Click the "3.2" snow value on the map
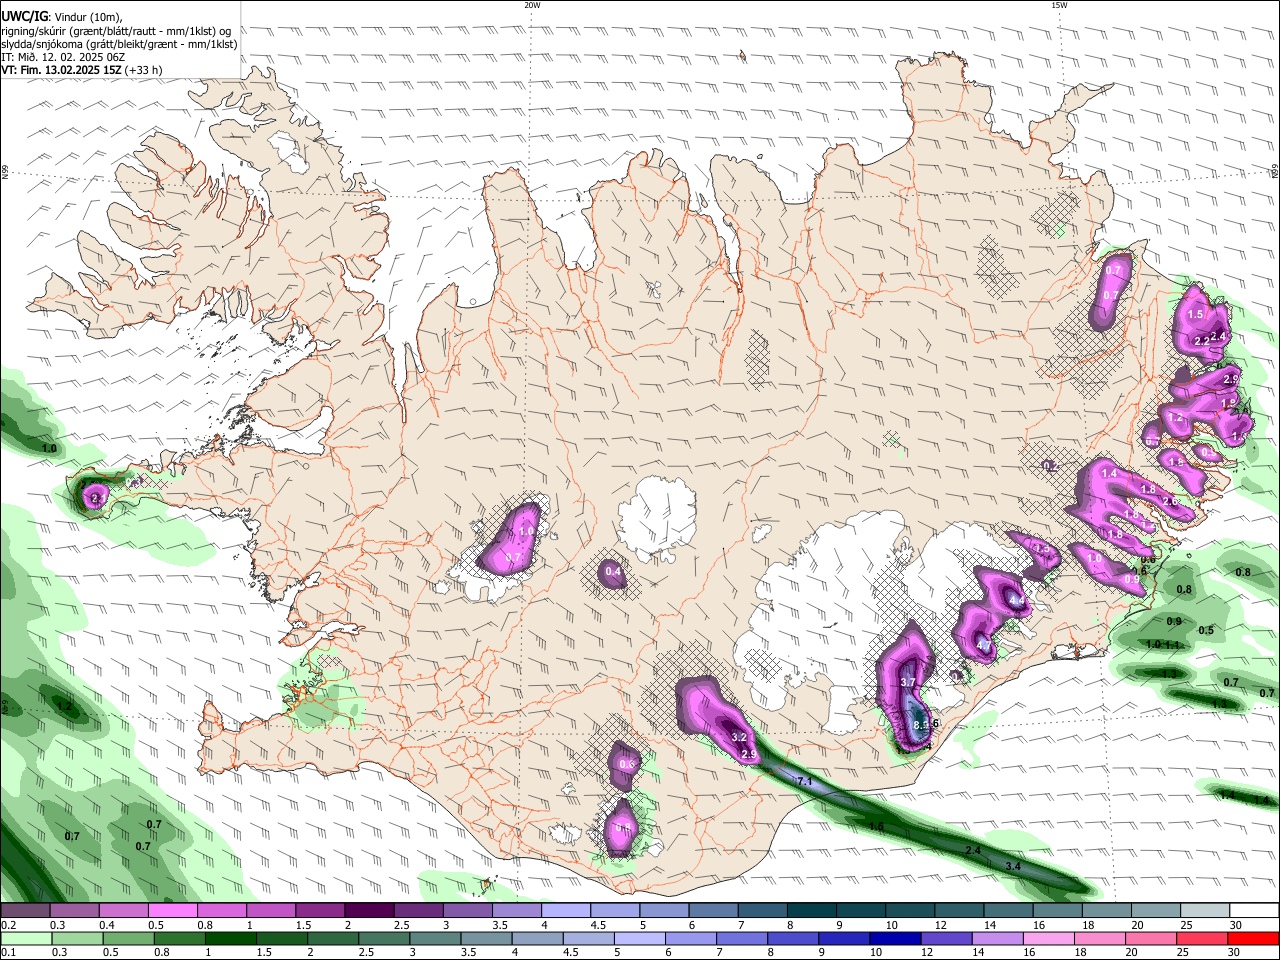 [739, 737]
